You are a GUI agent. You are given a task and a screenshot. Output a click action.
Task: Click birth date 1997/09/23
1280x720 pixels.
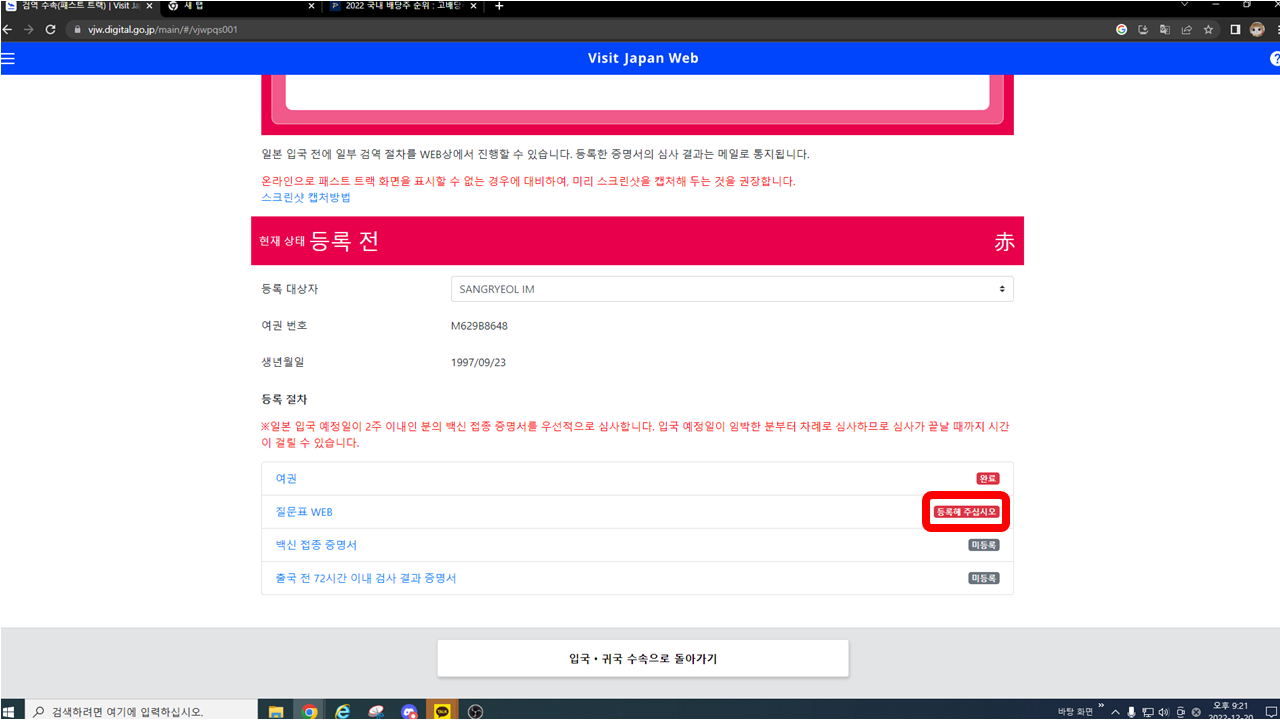[x=478, y=363]
